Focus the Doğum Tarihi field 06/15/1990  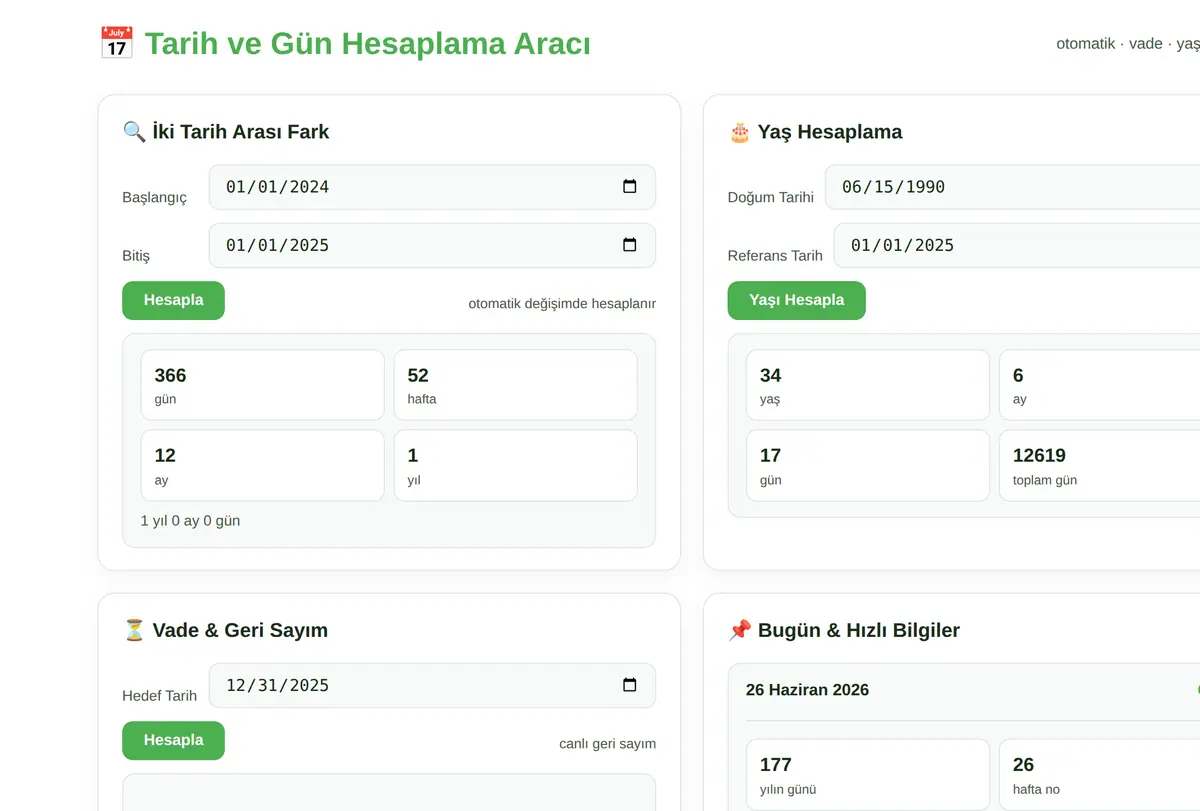point(1012,187)
